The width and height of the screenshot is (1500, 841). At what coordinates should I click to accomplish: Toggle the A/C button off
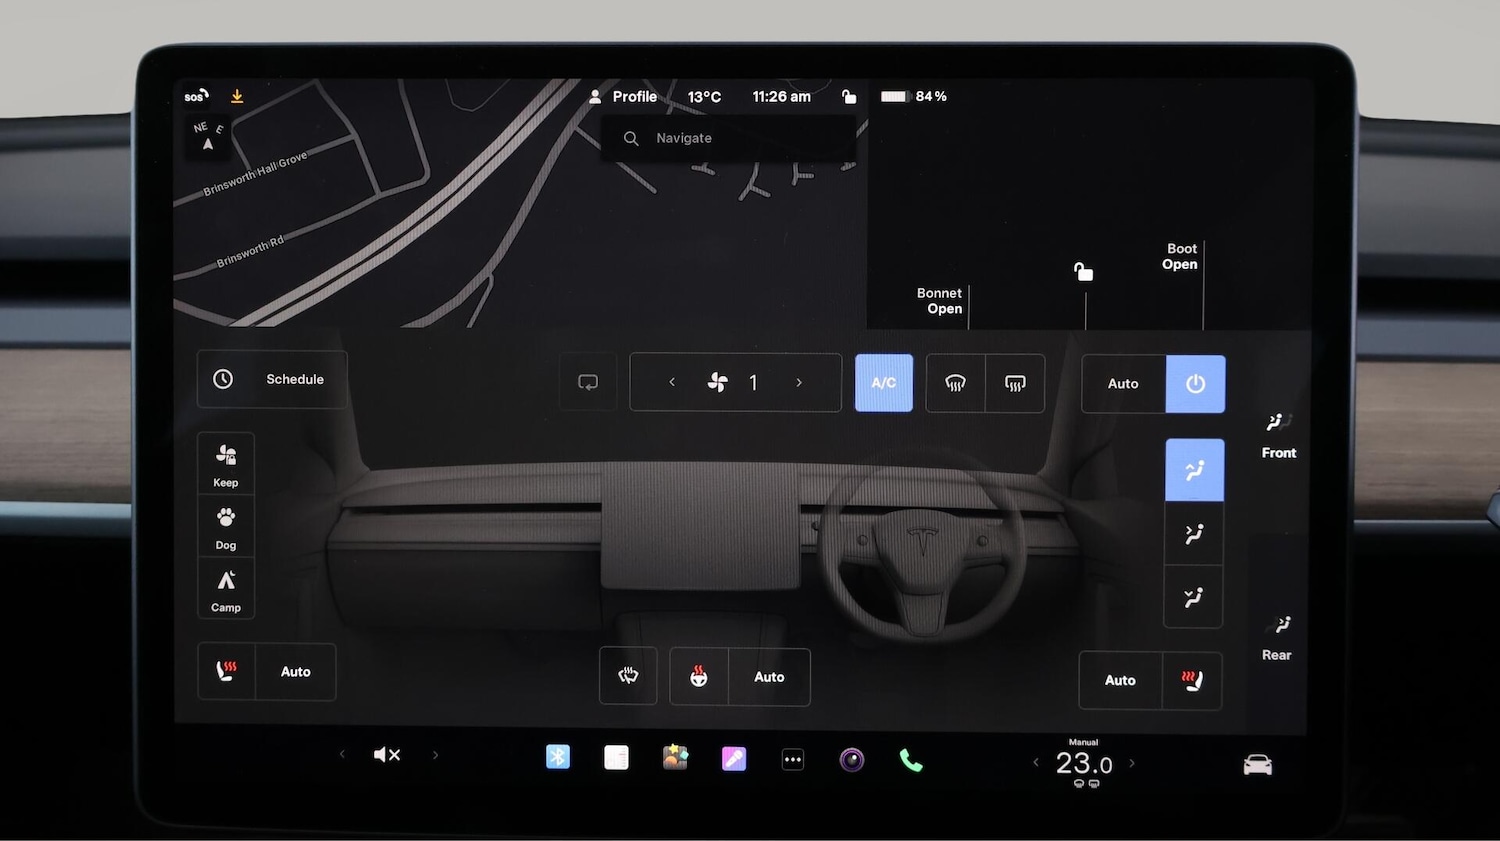pyautogui.click(x=884, y=383)
